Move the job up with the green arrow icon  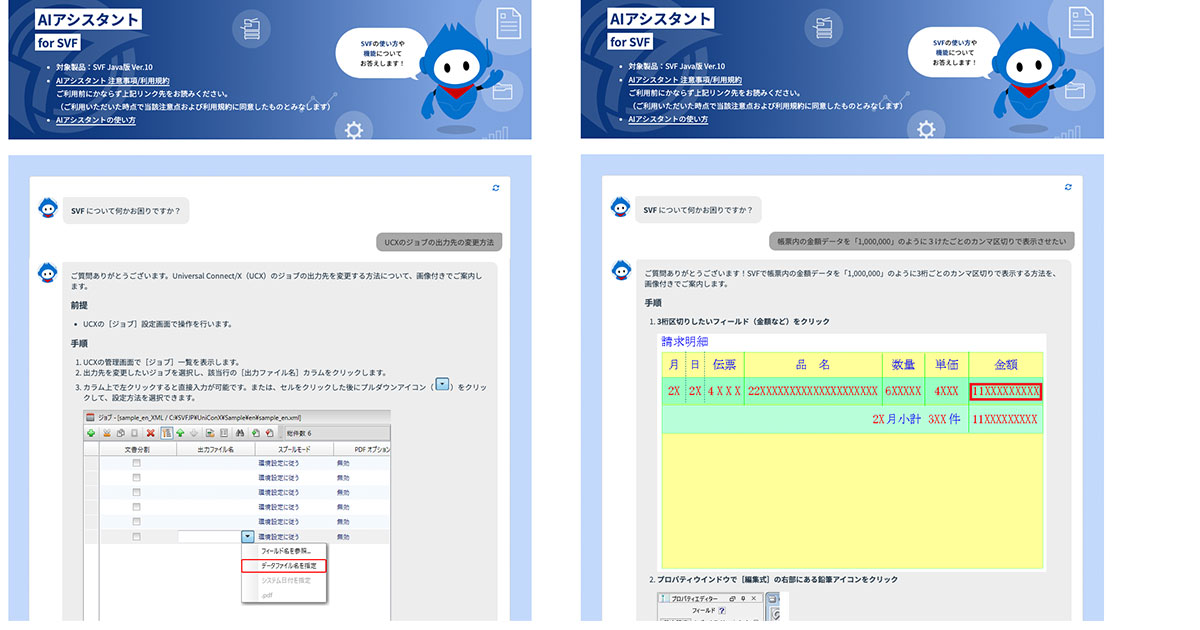(180, 432)
